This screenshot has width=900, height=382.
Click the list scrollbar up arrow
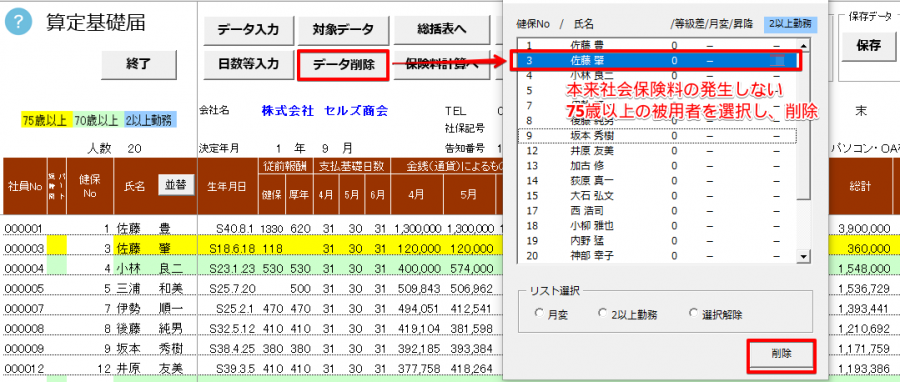coord(804,45)
